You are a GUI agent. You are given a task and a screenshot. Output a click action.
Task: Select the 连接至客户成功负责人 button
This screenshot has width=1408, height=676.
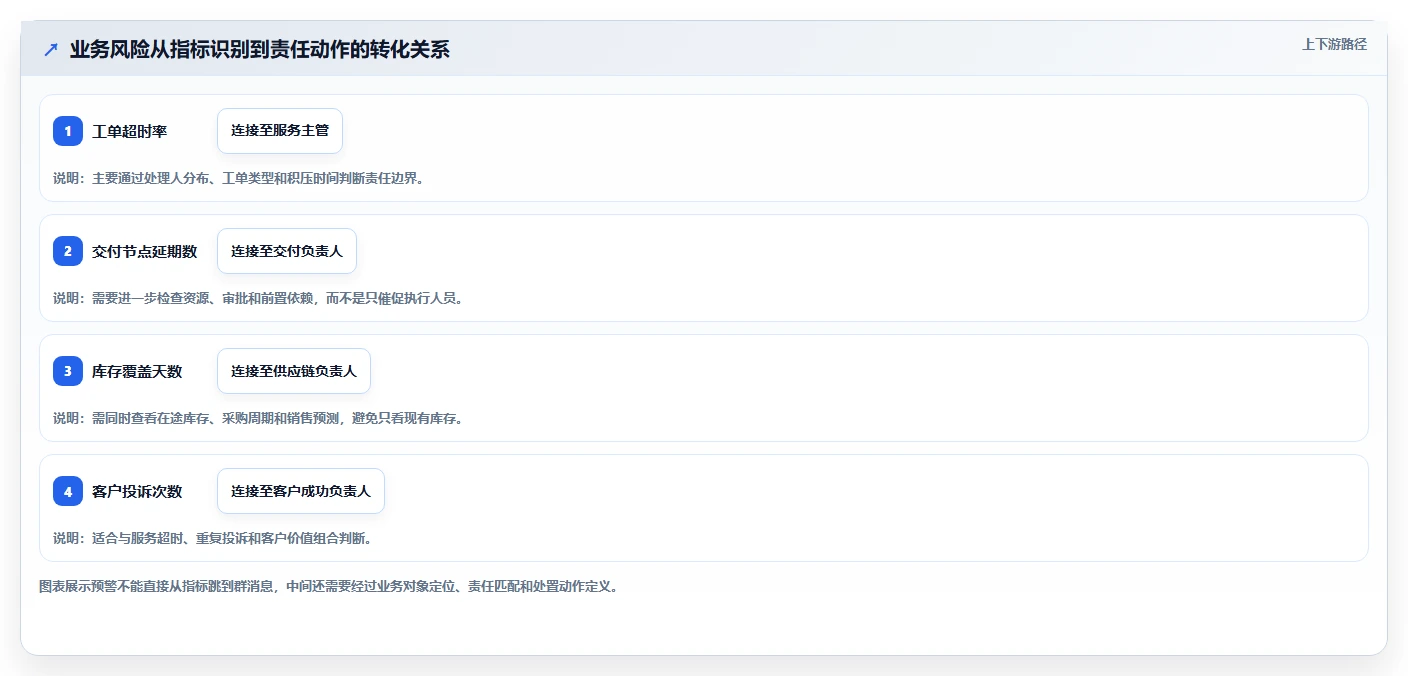[301, 491]
